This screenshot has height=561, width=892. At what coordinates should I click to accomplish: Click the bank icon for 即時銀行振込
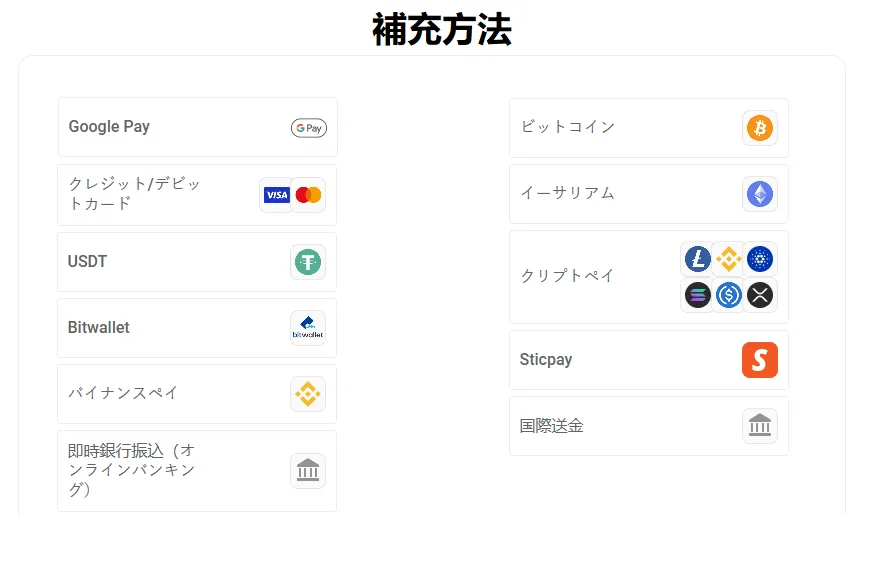tap(308, 471)
